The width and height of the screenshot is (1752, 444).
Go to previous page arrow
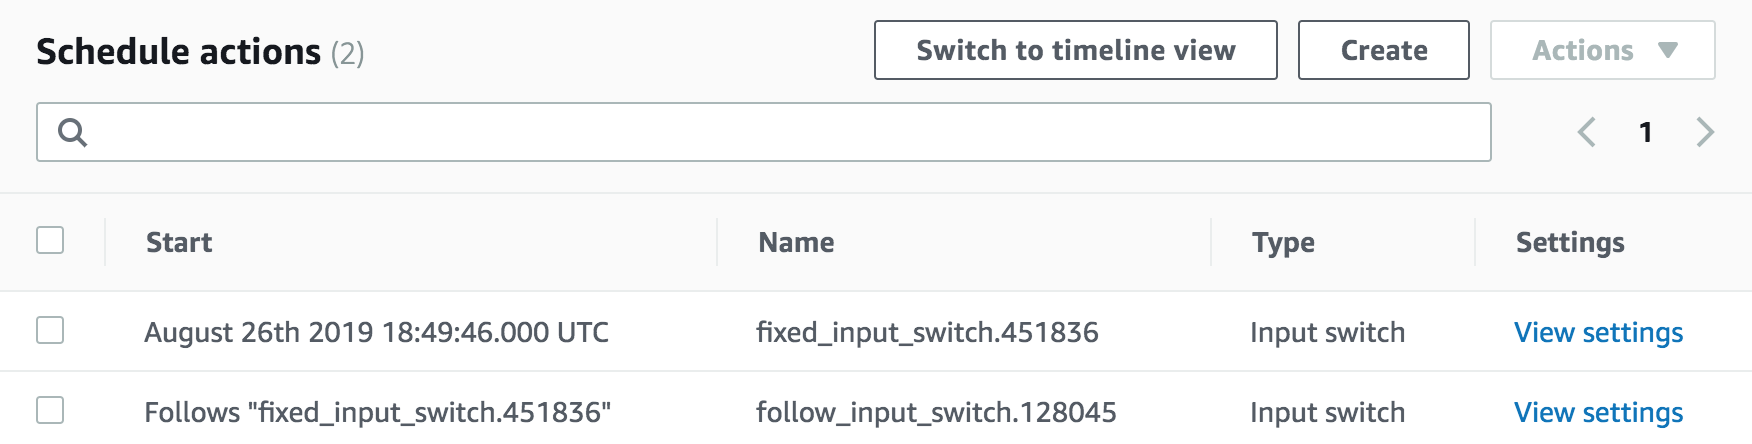point(1587,132)
